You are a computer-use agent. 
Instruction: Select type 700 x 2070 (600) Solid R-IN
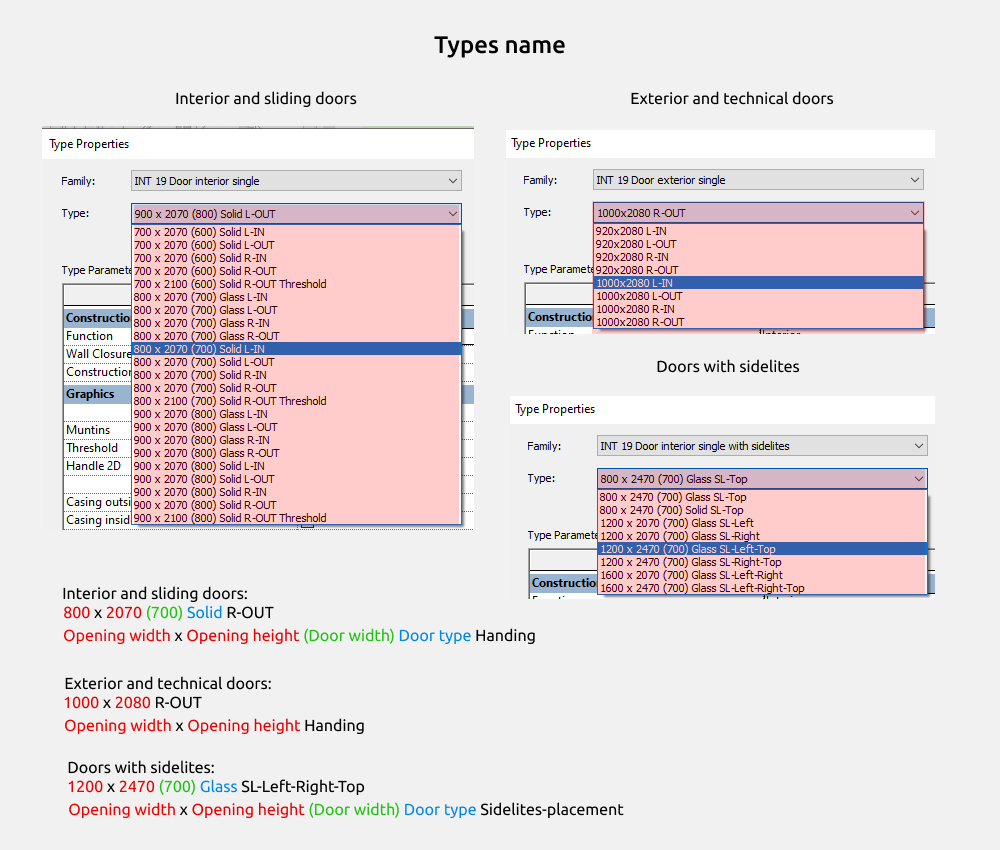point(296,258)
